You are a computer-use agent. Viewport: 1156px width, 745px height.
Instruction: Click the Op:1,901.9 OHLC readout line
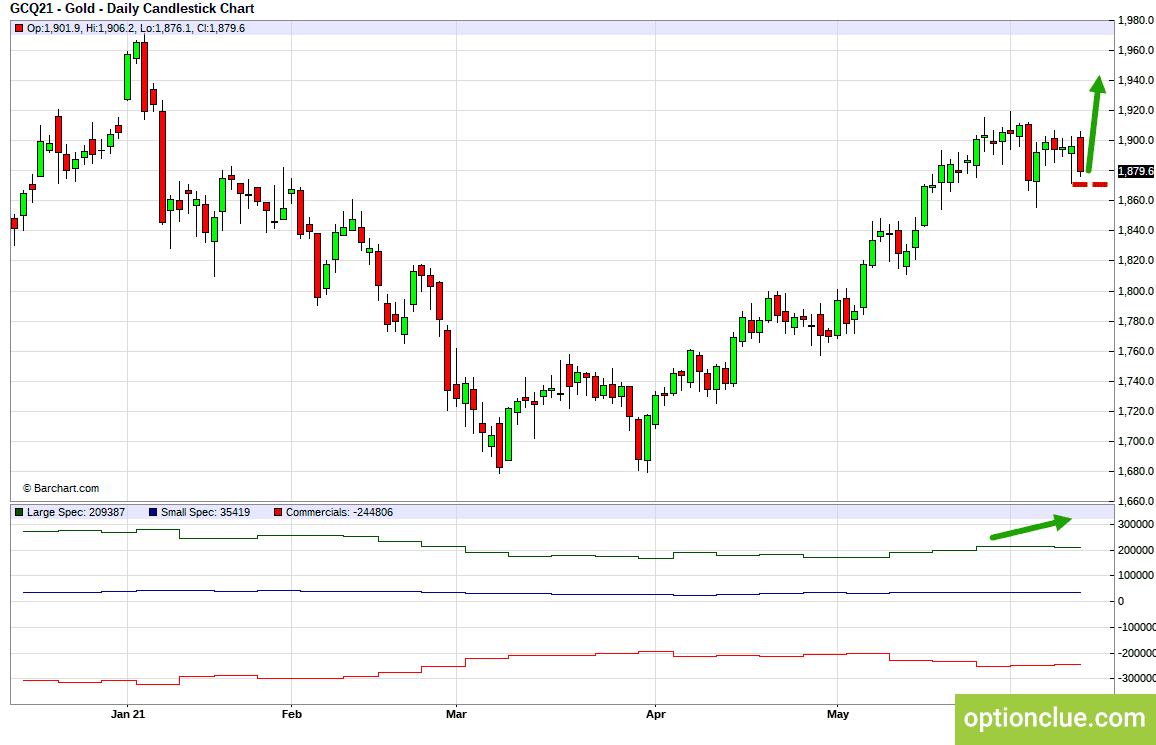point(136,28)
